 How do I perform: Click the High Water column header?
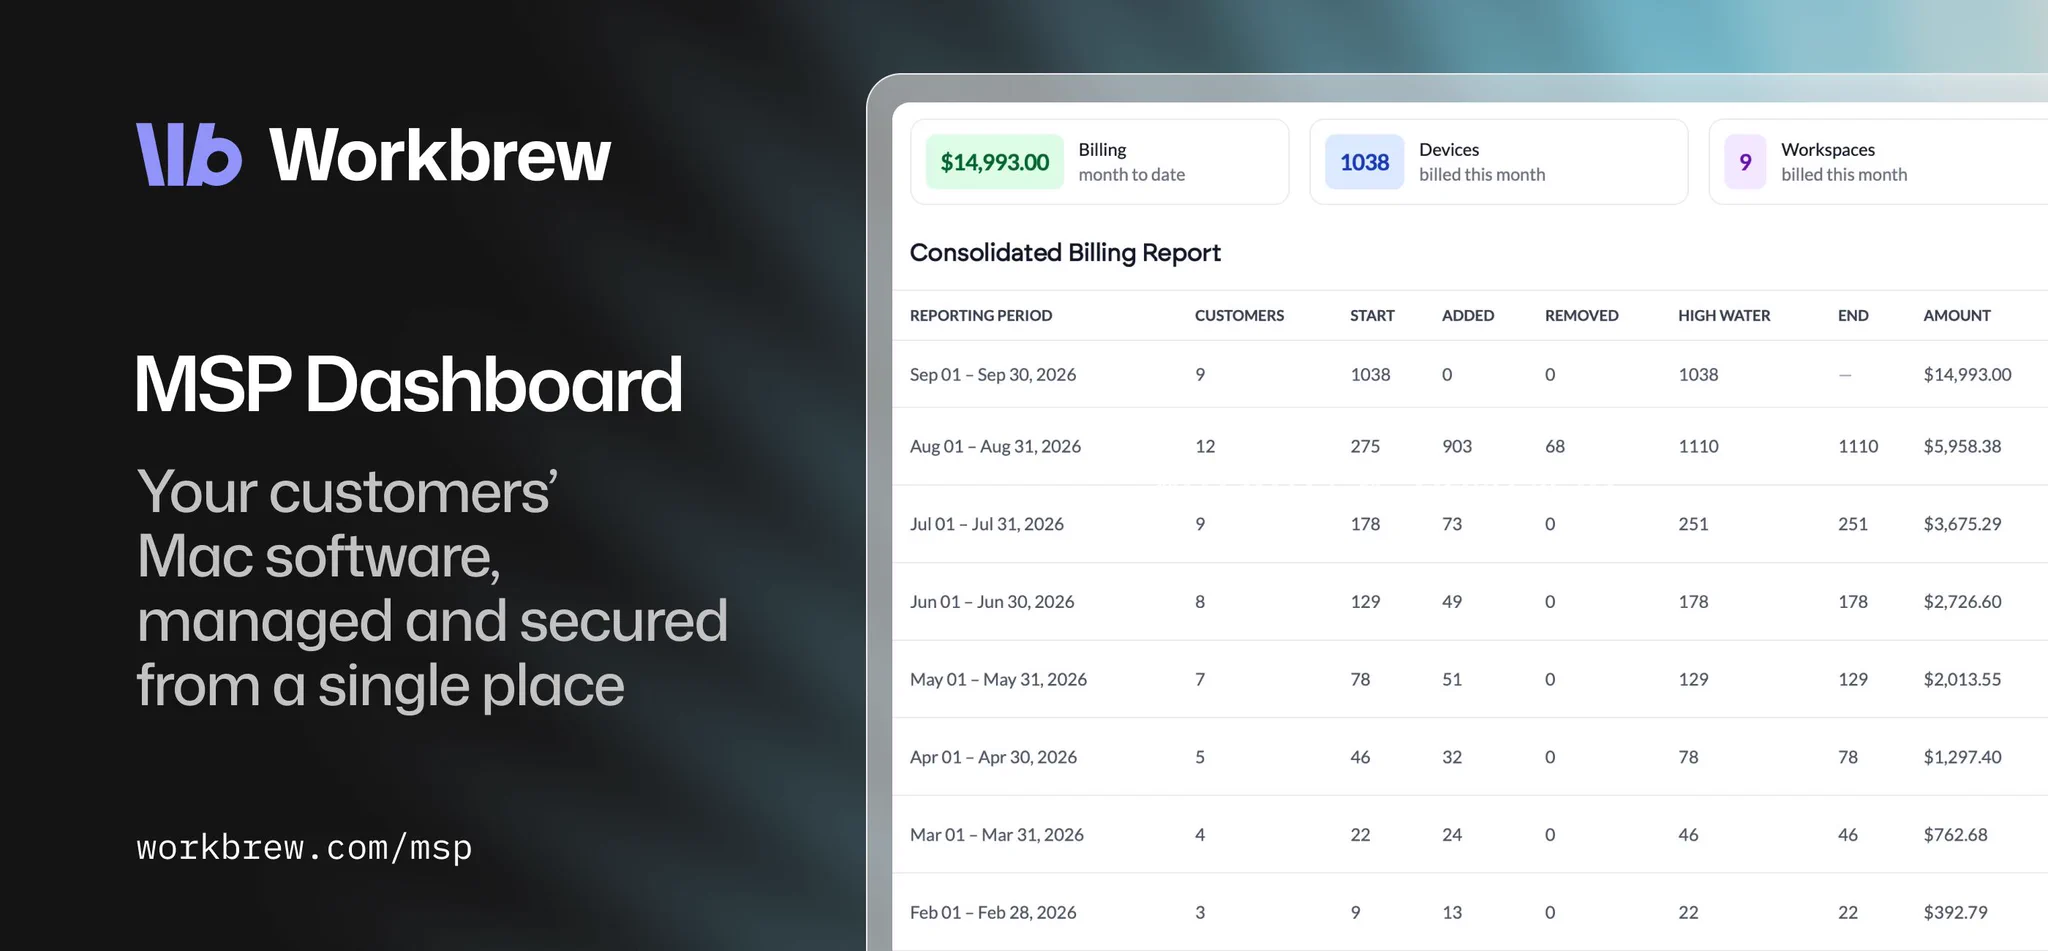click(x=1724, y=315)
